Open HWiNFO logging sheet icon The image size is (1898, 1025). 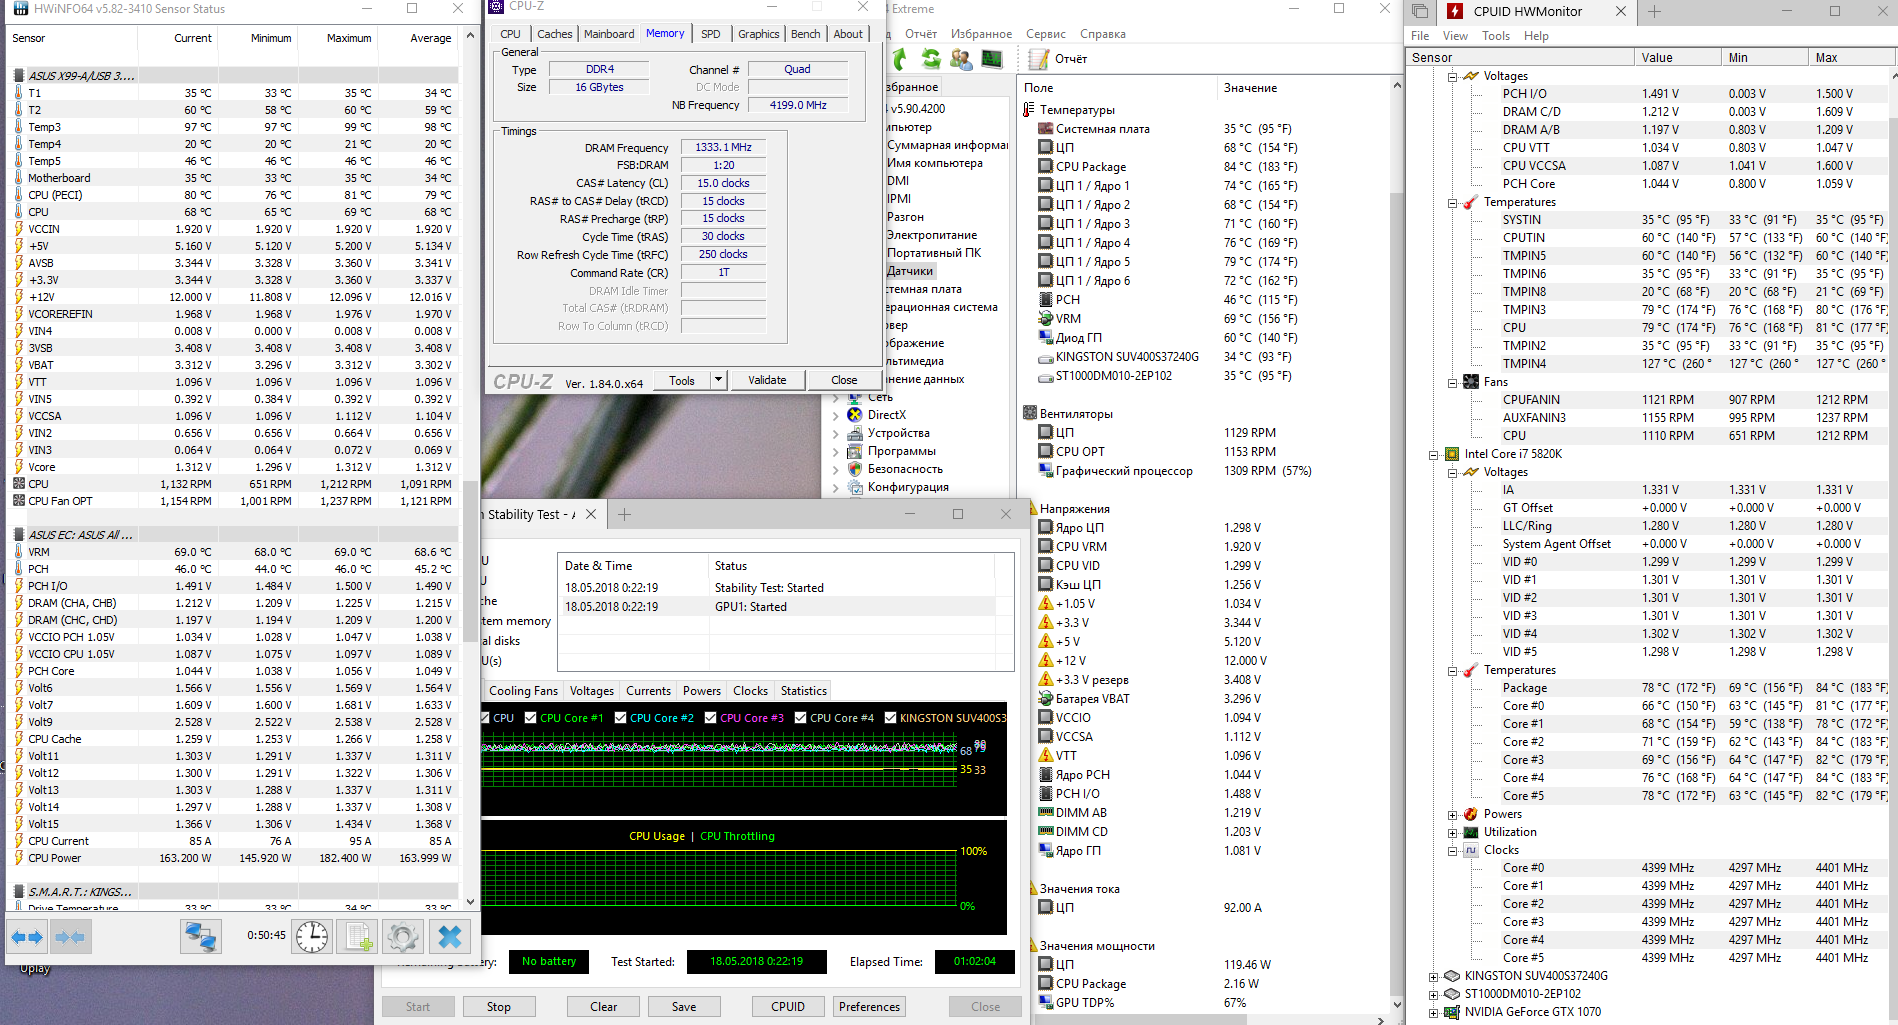click(x=357, y=937)
